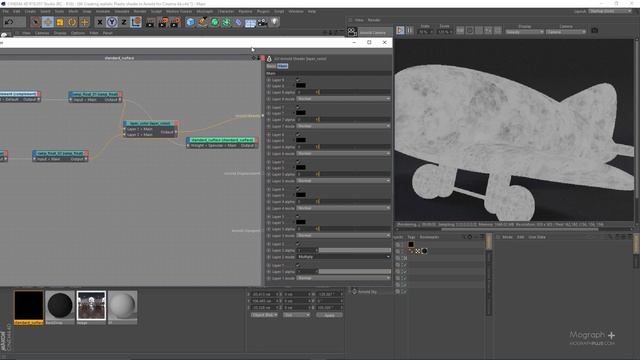Open the File menu
Viewport: 640px width, 360px height.
pyautogui.click(x=6, y=11)
